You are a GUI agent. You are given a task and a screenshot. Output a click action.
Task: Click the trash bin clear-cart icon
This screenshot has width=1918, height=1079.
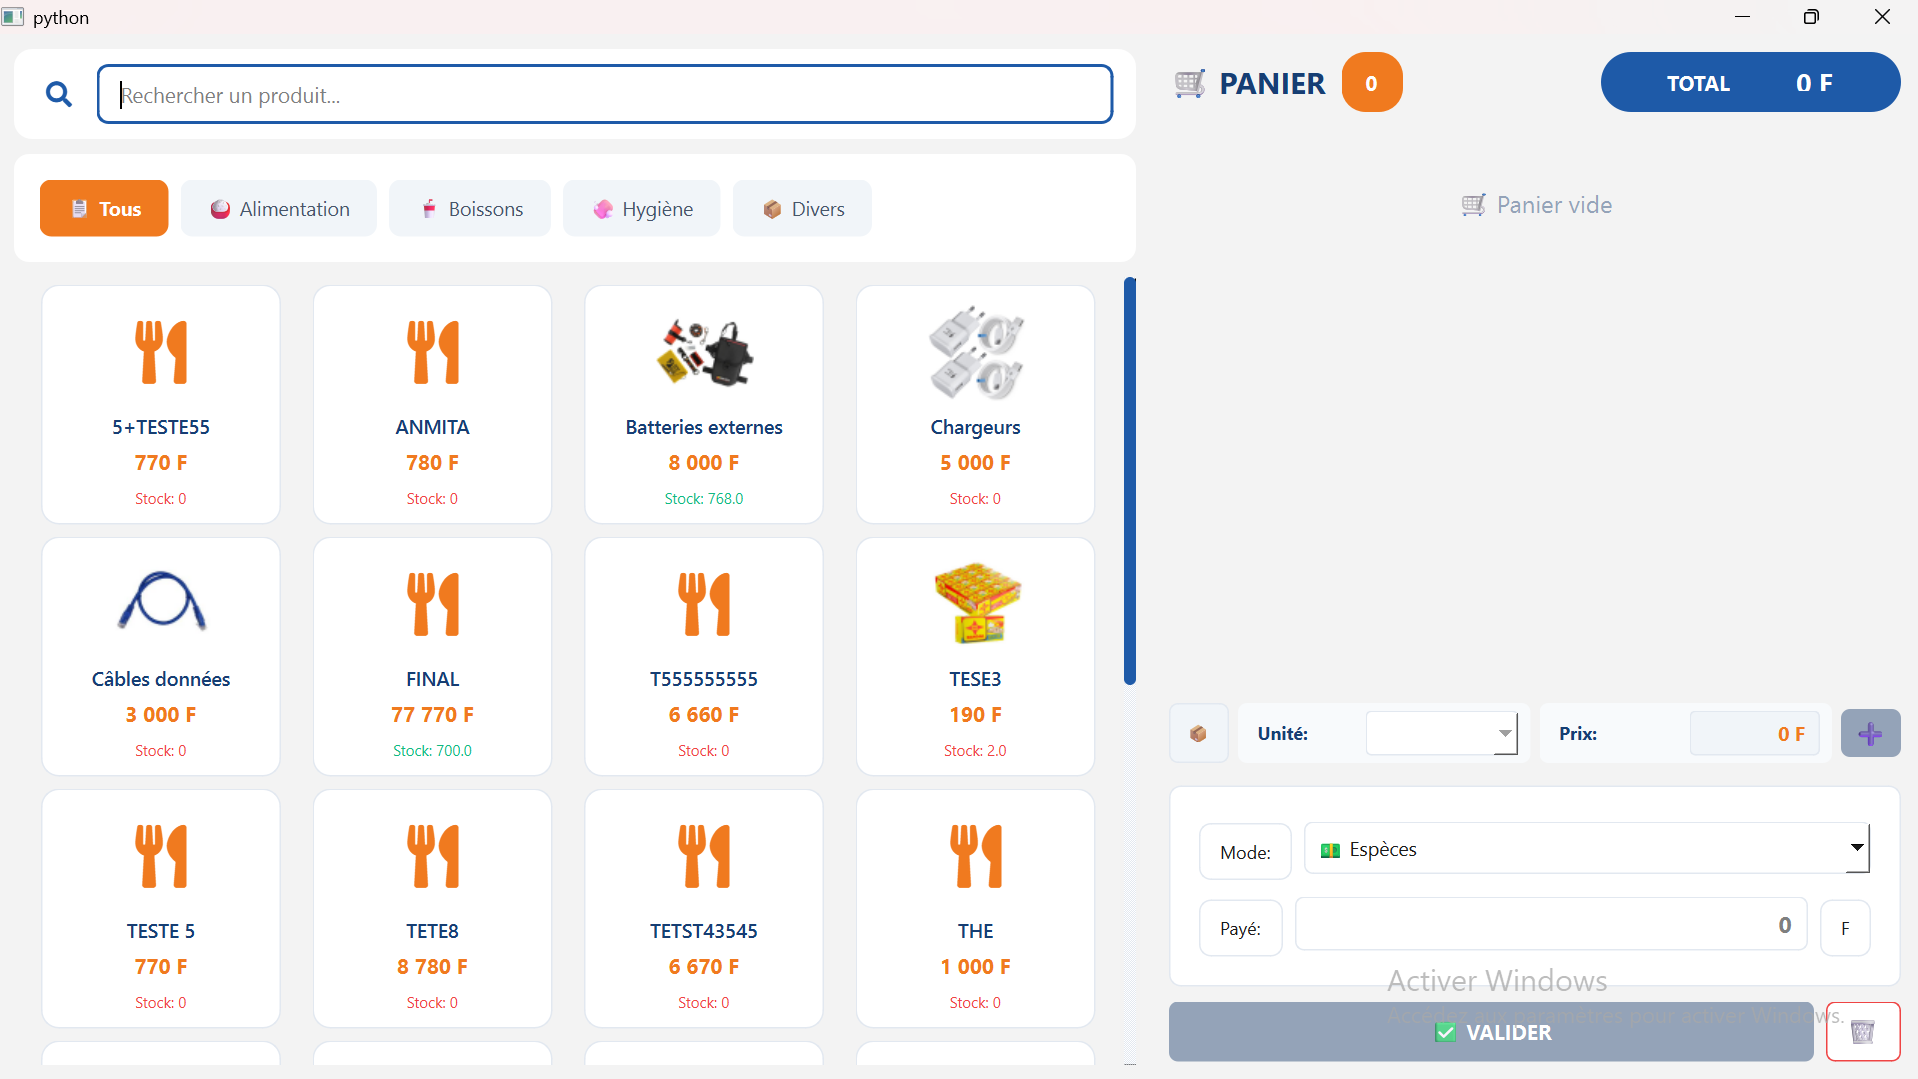coord(1862,1031)
